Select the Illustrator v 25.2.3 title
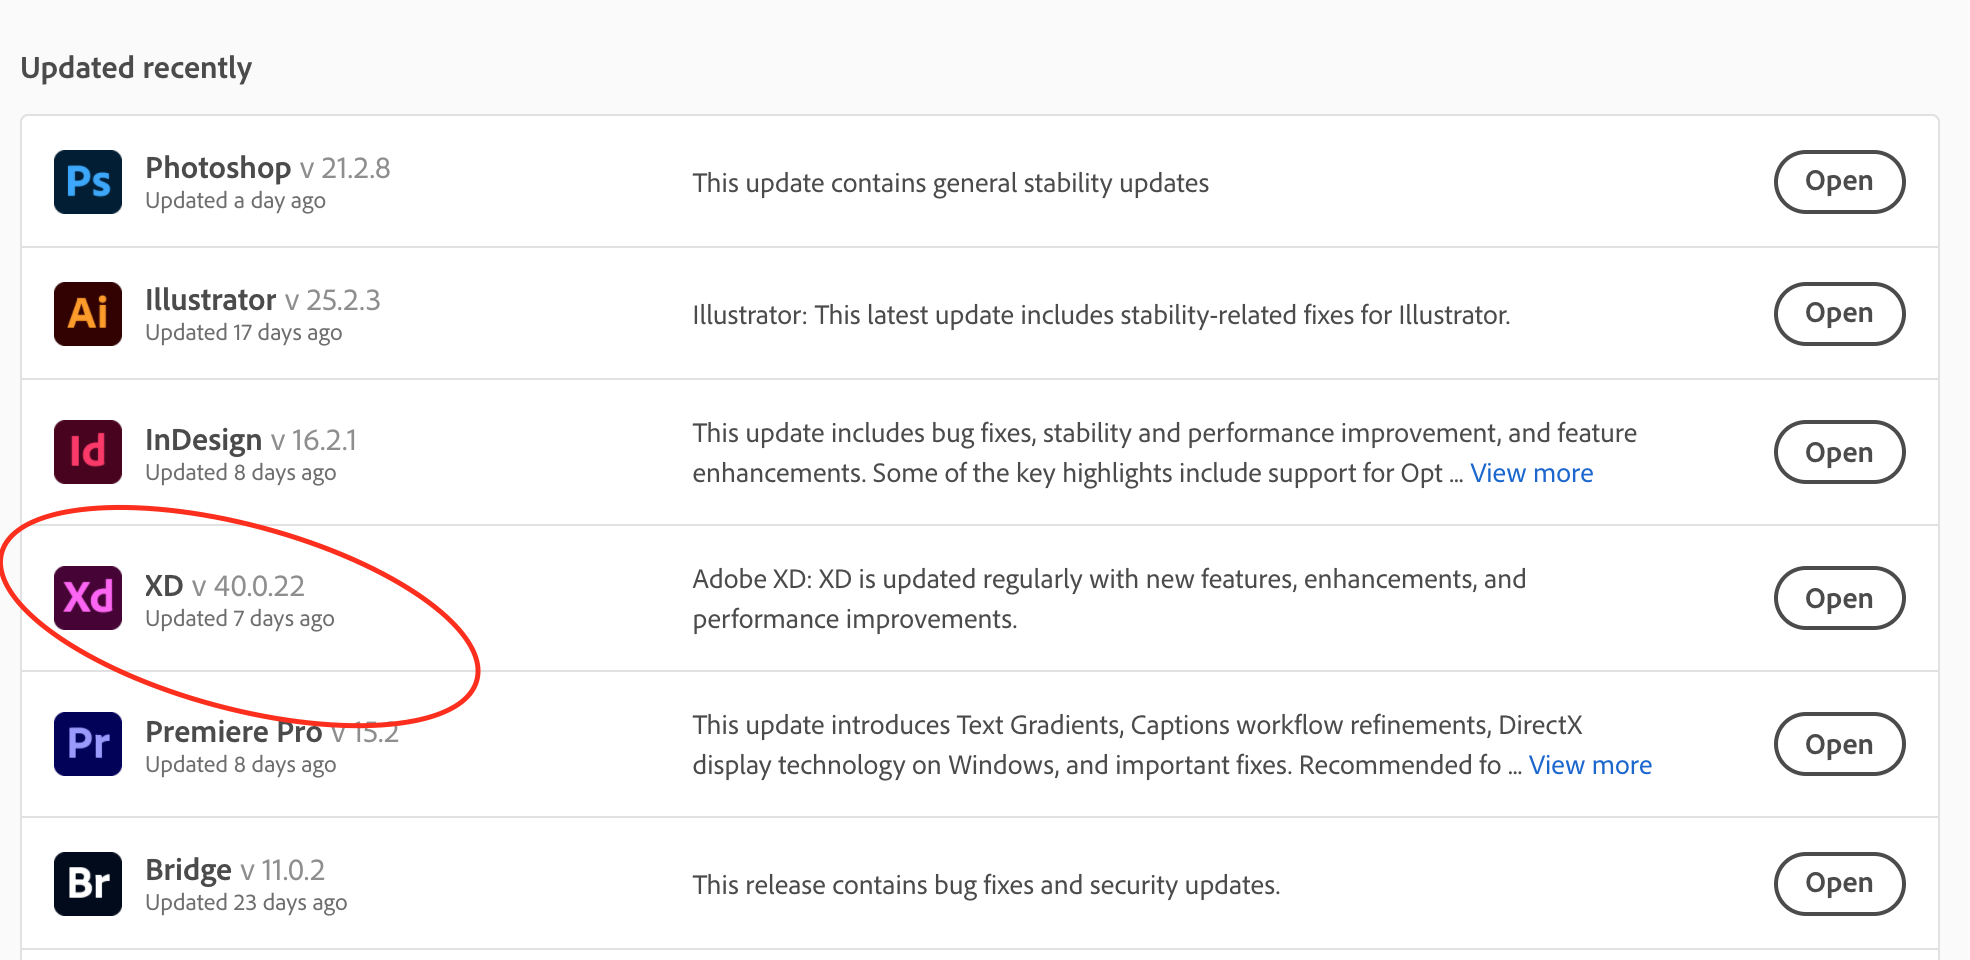Viewport: 1970px width, 960px height. (262, 300)
